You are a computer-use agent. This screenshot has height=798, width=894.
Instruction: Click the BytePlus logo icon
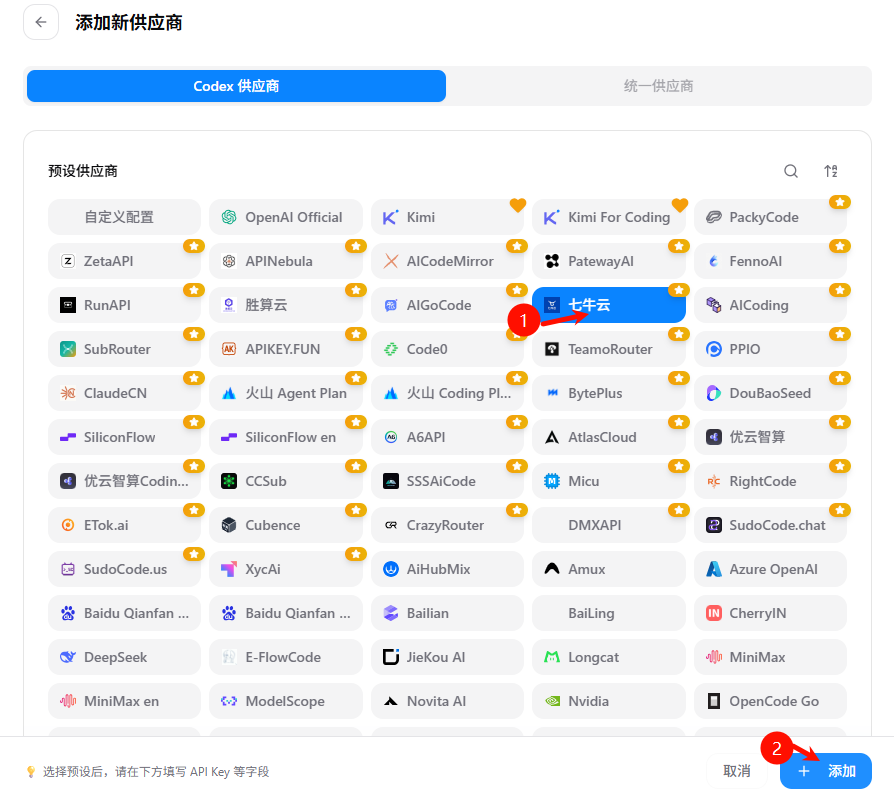(x=552, y=393)
